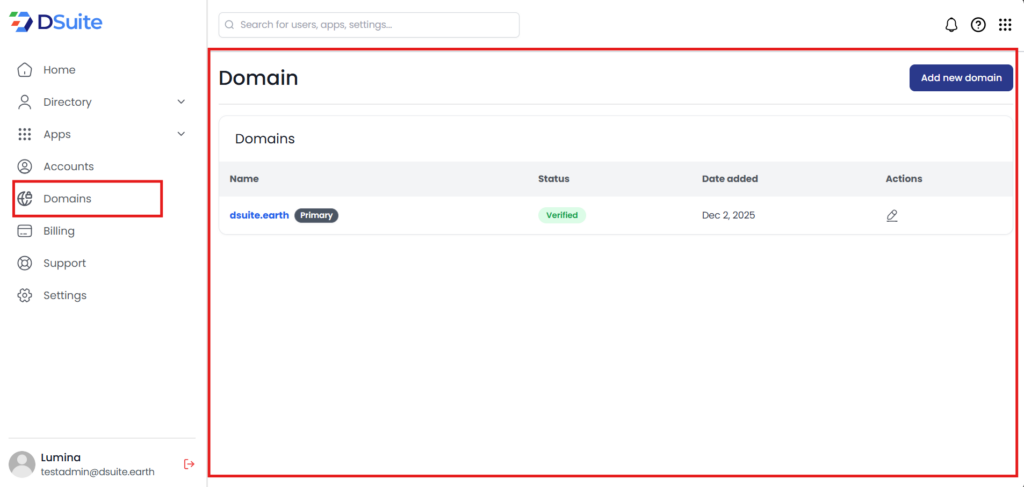The width and height of the screenshot is (1024, 487).
Task: Open the help question mark icon
Action: click(x=978, y=25)
